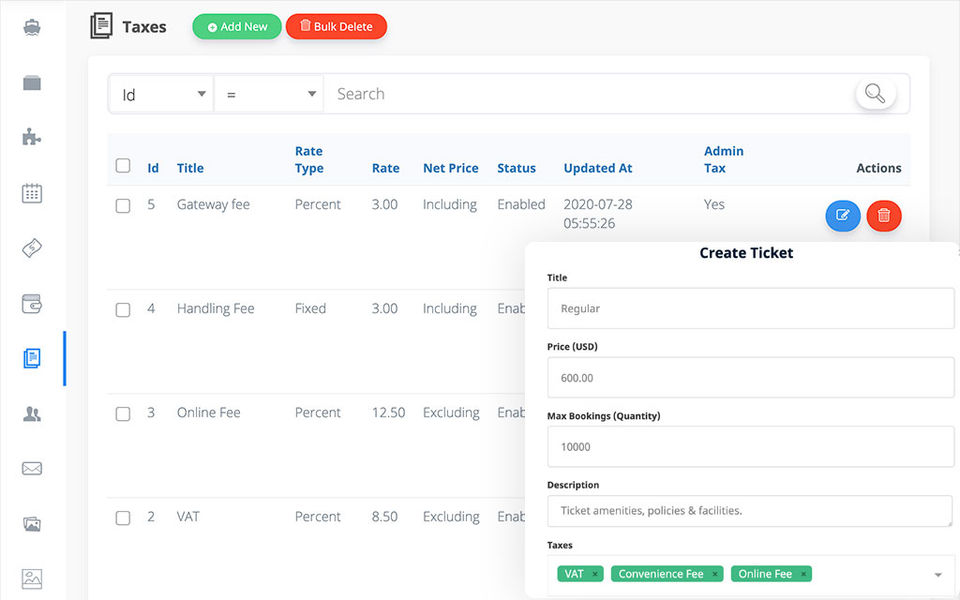
Task: Click the Description text area
Action: (750, 511)
